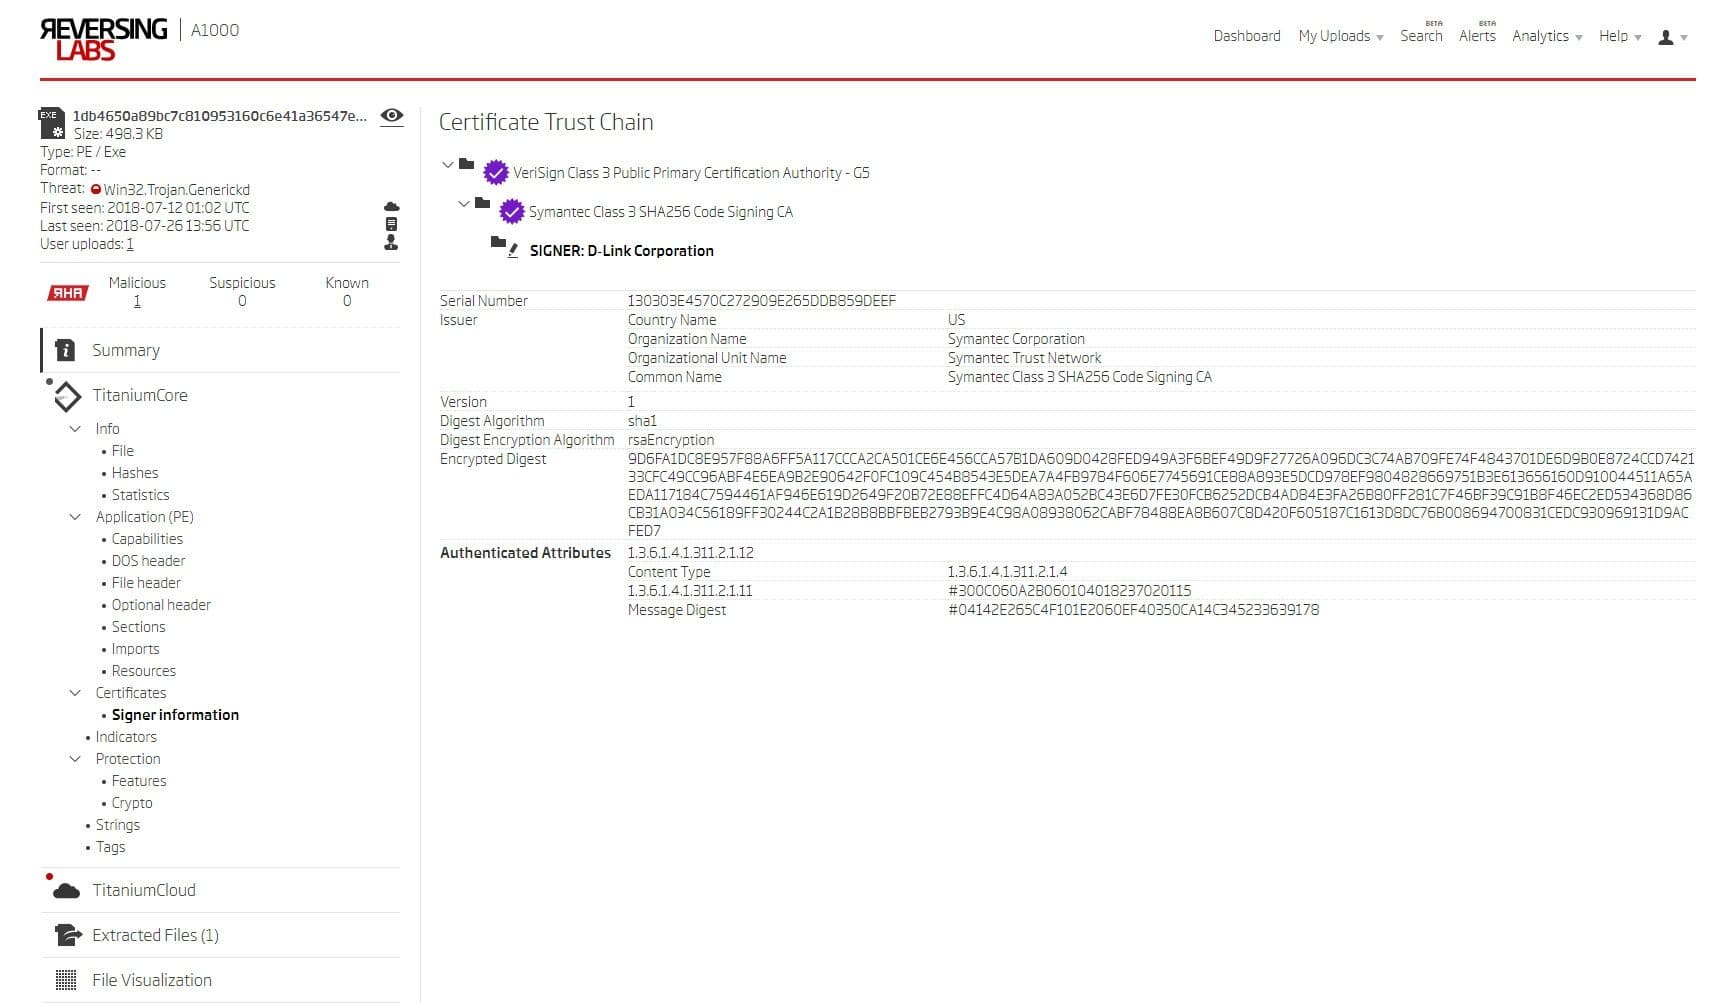The image size is (1736, 1003).
Task: Click the File Visualization grid icon
Action: 64,979
